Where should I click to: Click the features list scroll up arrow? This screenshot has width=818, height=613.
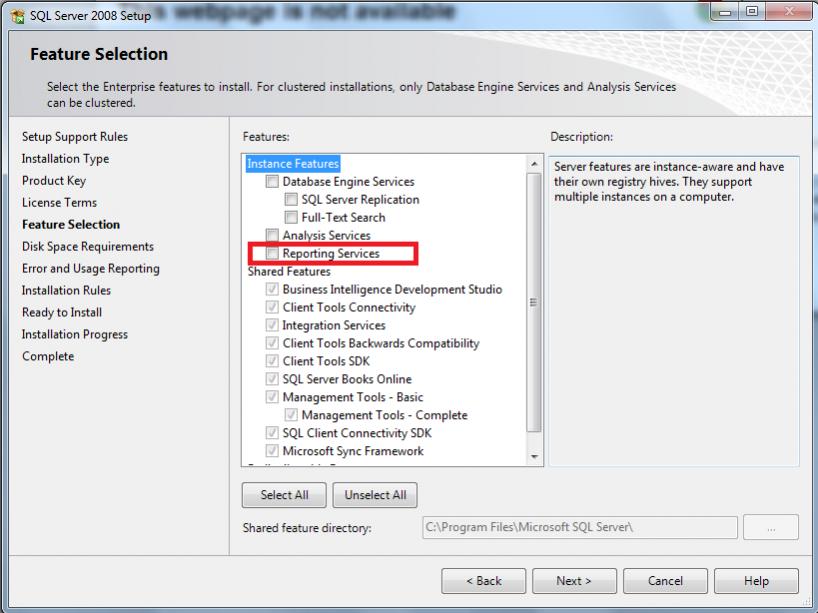(x=534, y=164)
